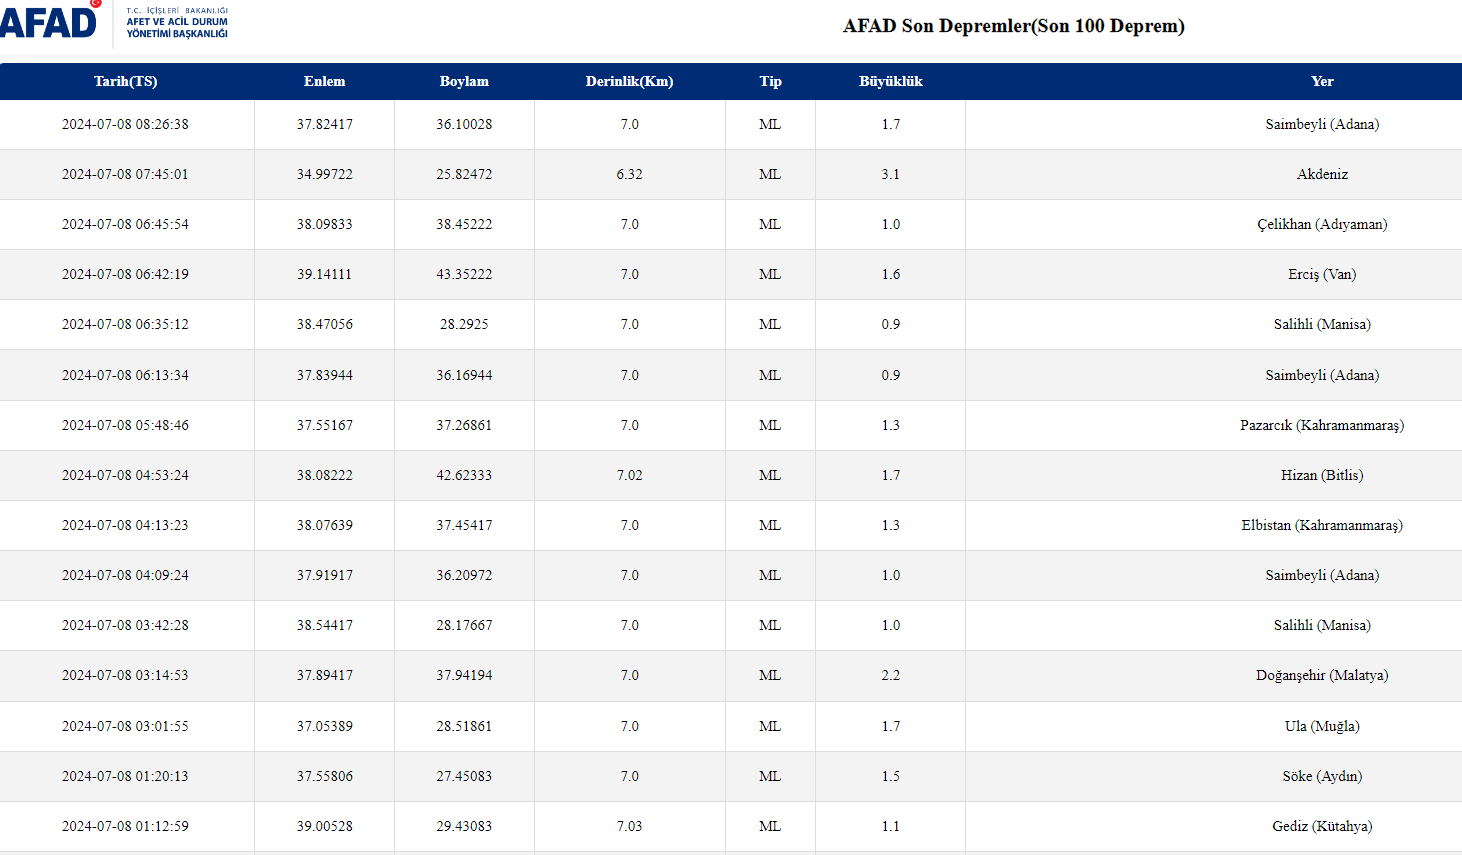The width and height of the screenshot is (1462, 855).
Task: Click the date 2024-07-08 06:13:34
Action: (x=126, y=375)
